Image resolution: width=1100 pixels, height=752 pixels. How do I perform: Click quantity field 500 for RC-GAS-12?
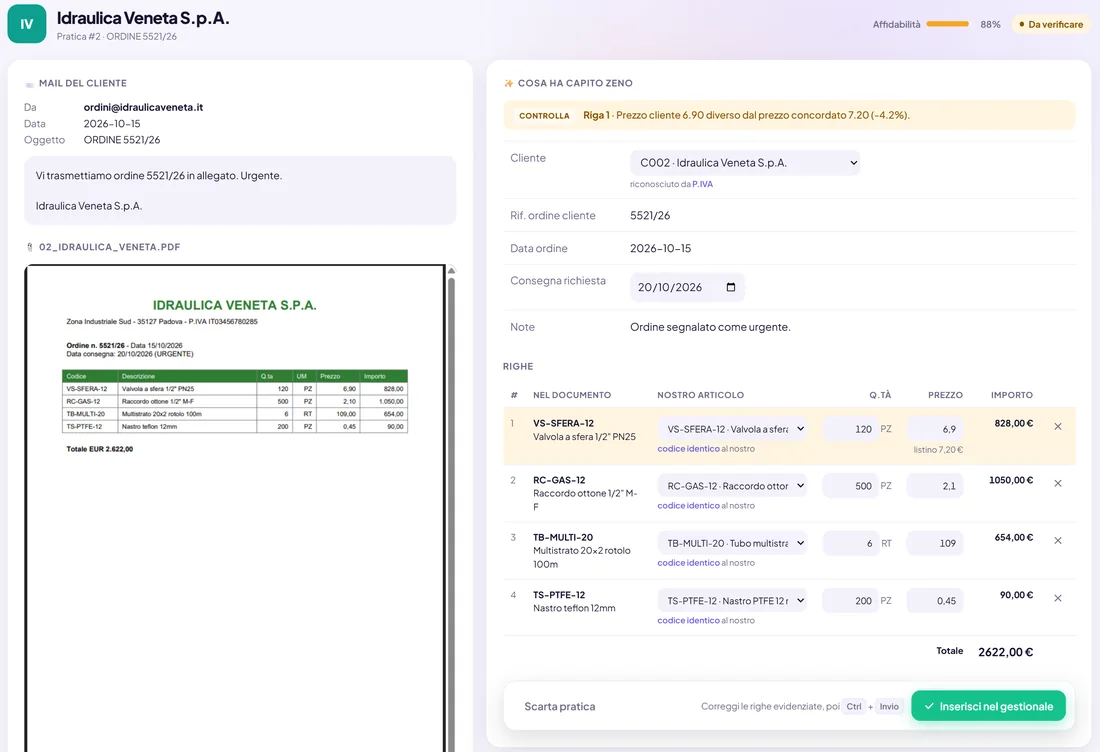[850, 486]
